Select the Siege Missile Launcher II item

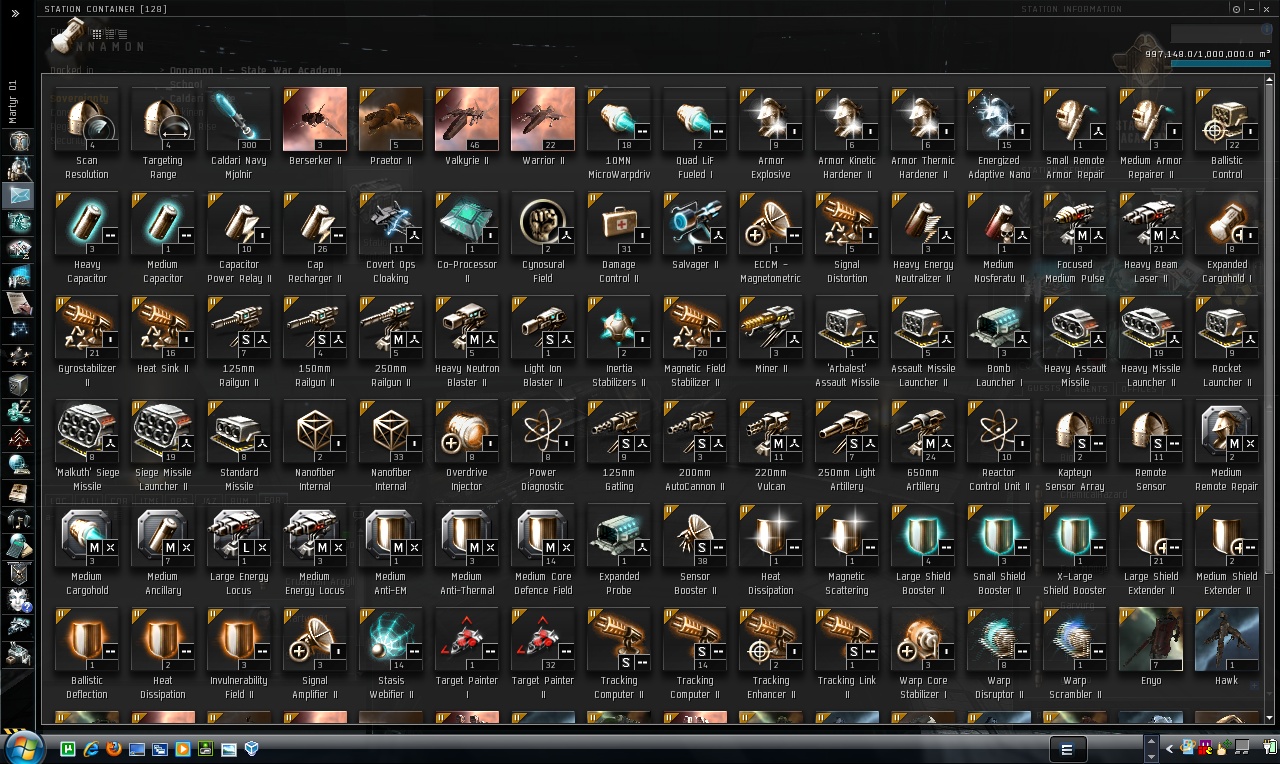[163, 431]
